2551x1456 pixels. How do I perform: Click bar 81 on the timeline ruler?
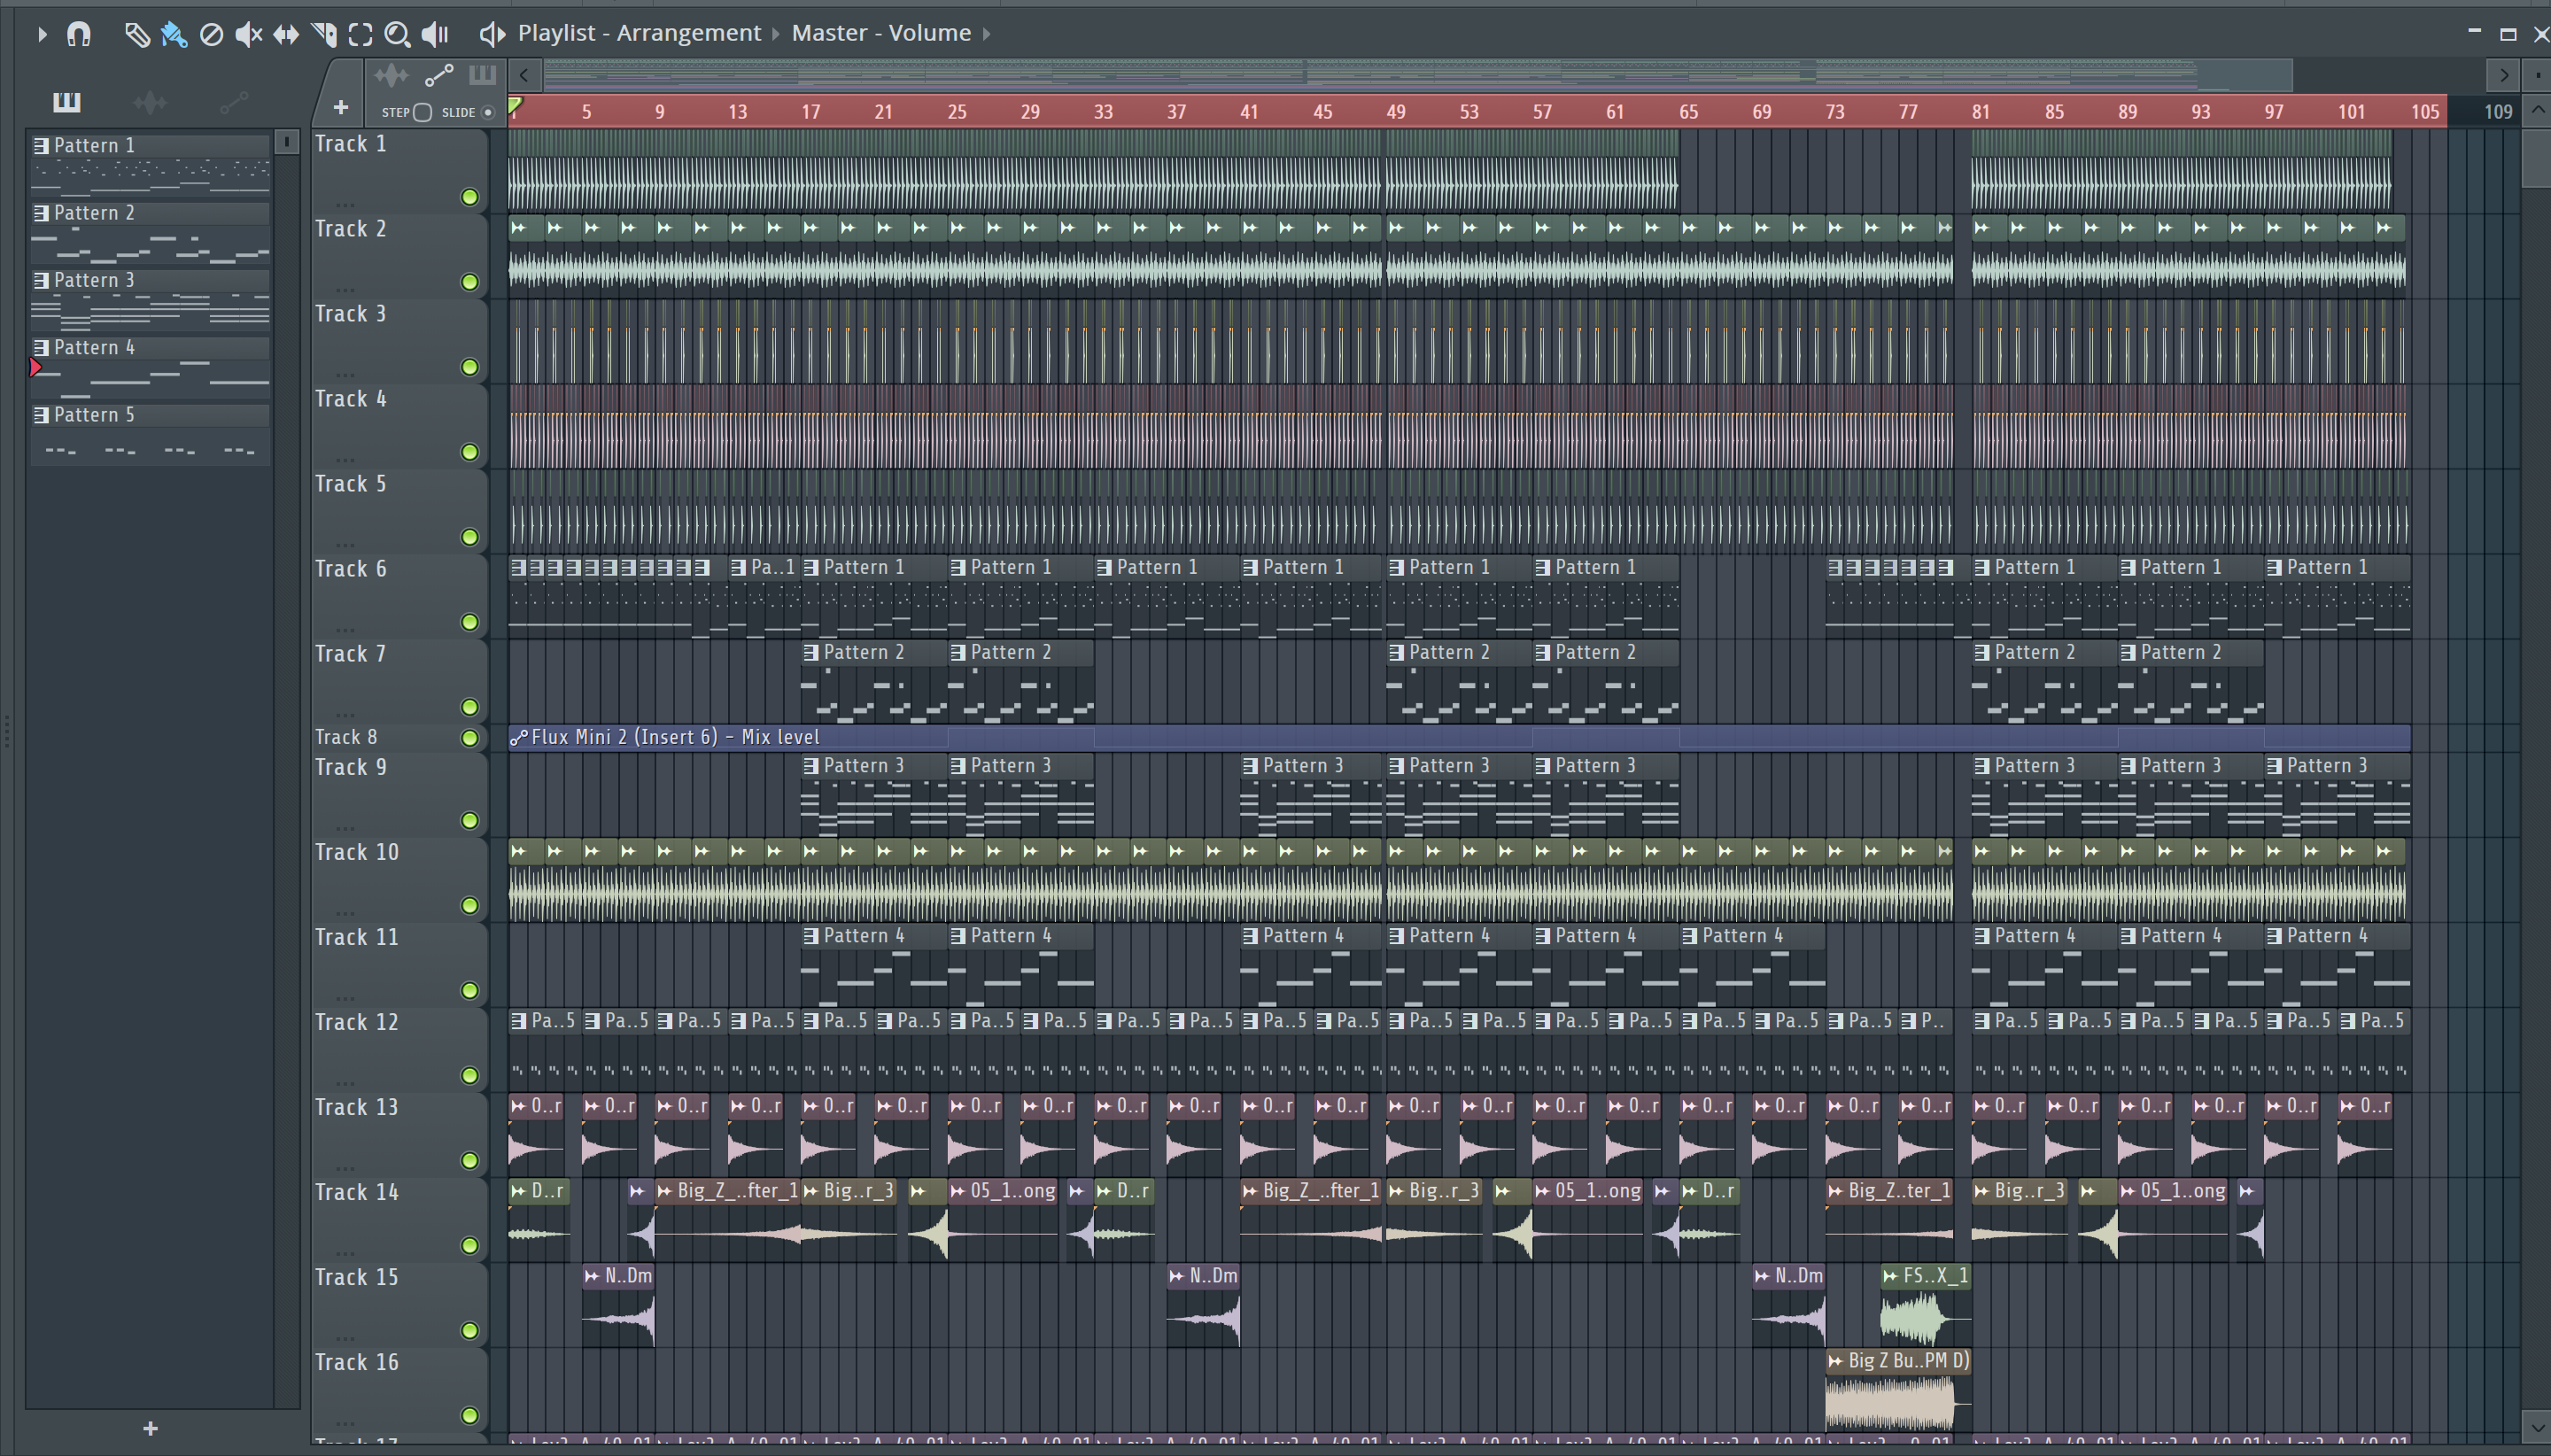[1981, 112]
